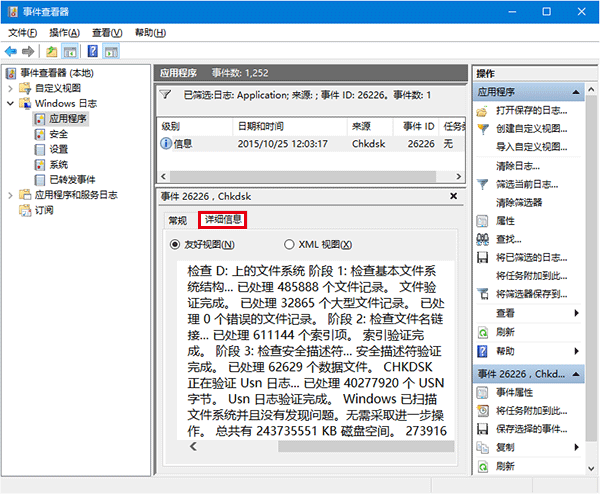
Task: Click the open saved log folder icon
Action: 484,111
